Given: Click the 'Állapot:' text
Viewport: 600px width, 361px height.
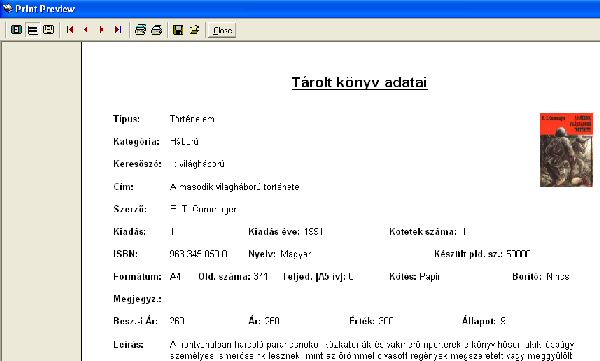Looking at the screenshot, I should [479, 321].
